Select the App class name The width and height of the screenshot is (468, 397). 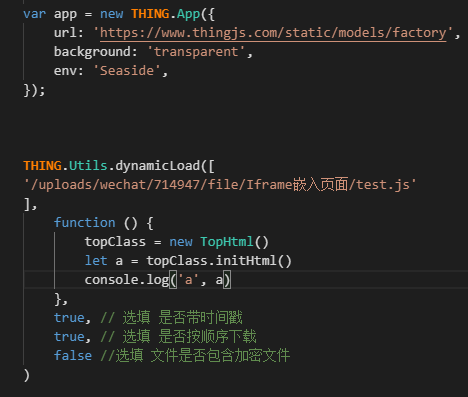(x=188, y=14)
